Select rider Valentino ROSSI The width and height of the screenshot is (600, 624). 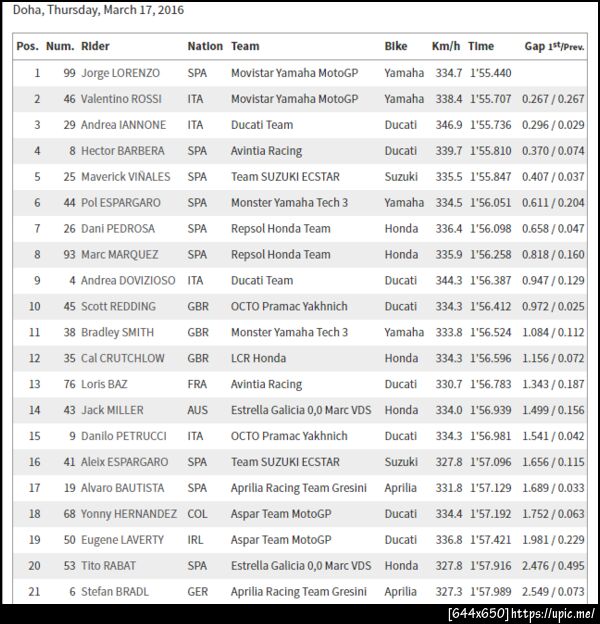123,99
